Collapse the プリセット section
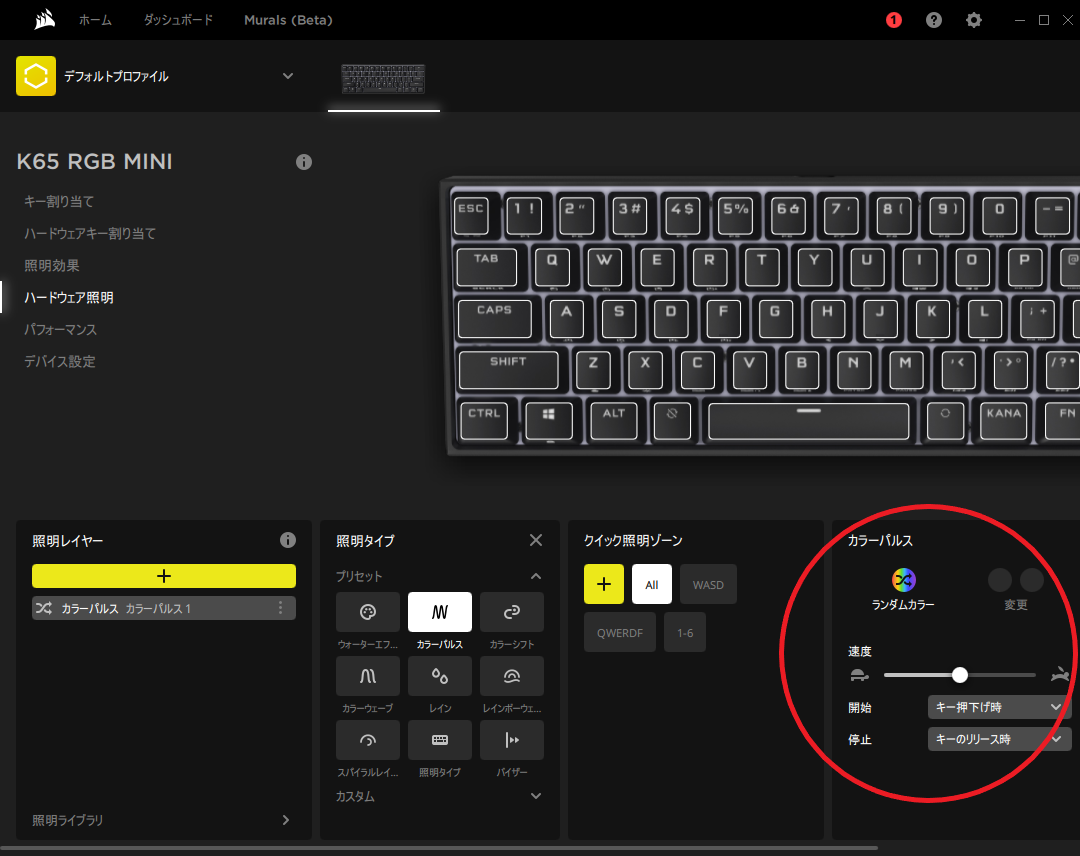The width and height of the screenshot is (1080, 856). tap(536, 576)
